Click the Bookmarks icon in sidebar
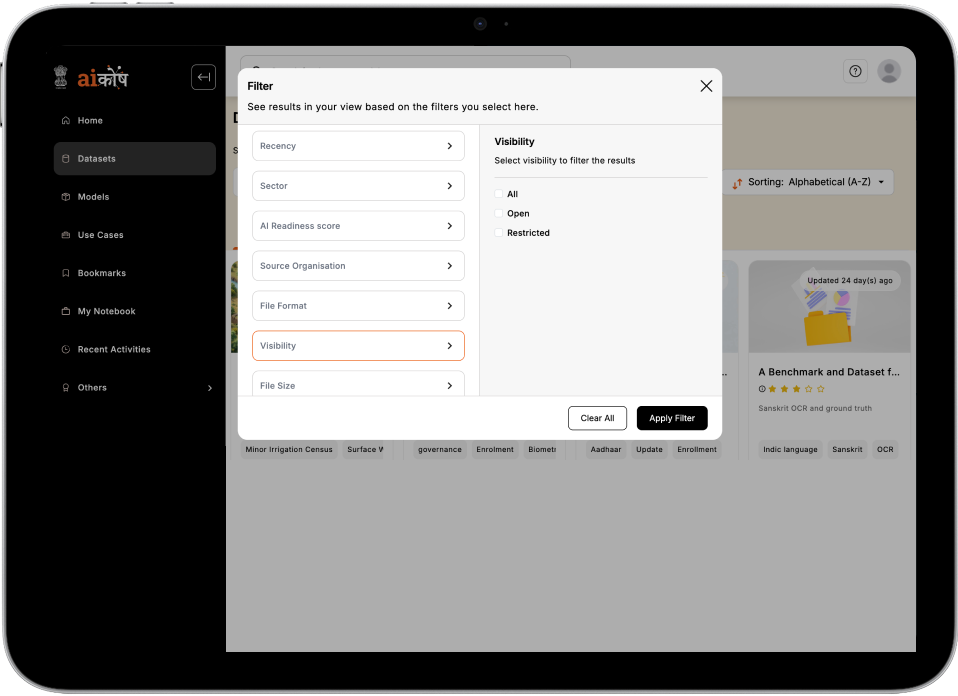The image size is (958, 696). point(66,273)
